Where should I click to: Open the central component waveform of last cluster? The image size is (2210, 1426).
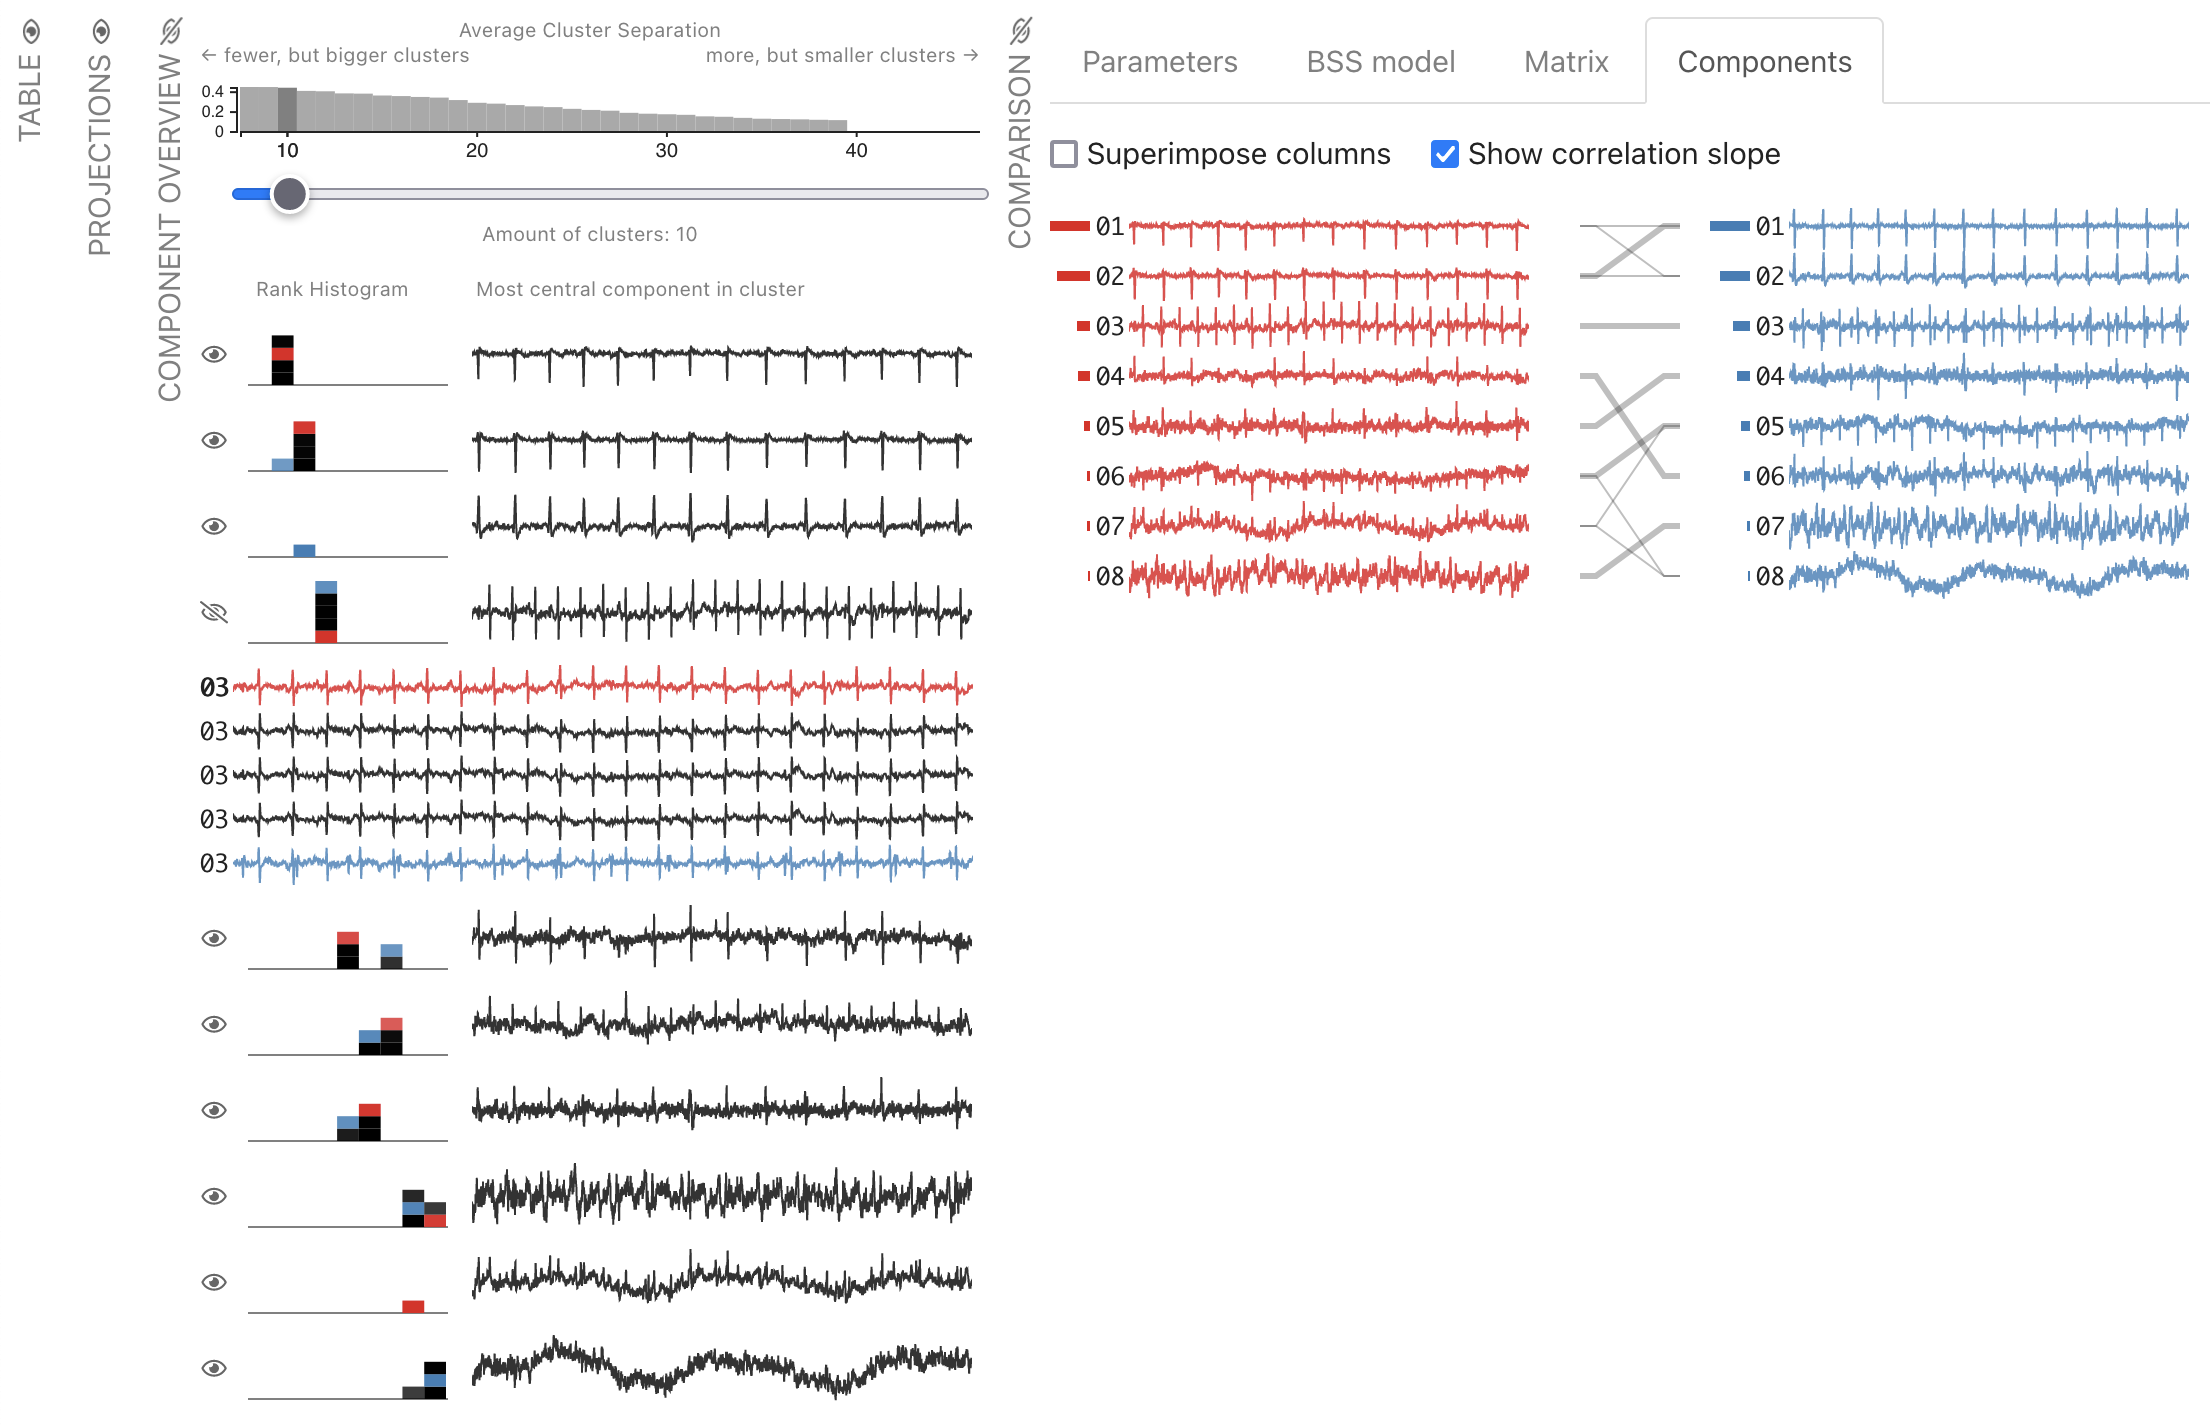722,1368
